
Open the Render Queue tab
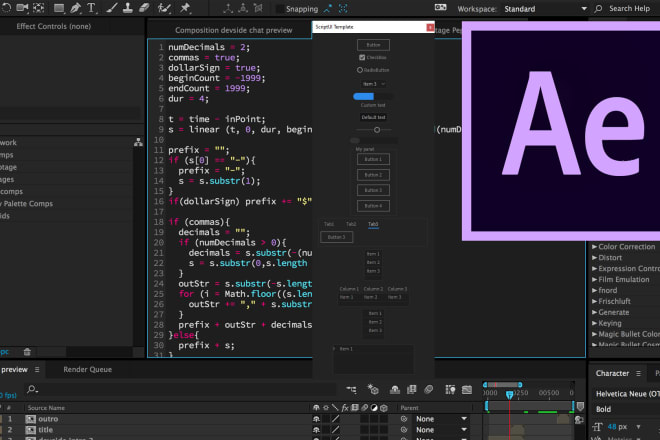tap(88, 369)
